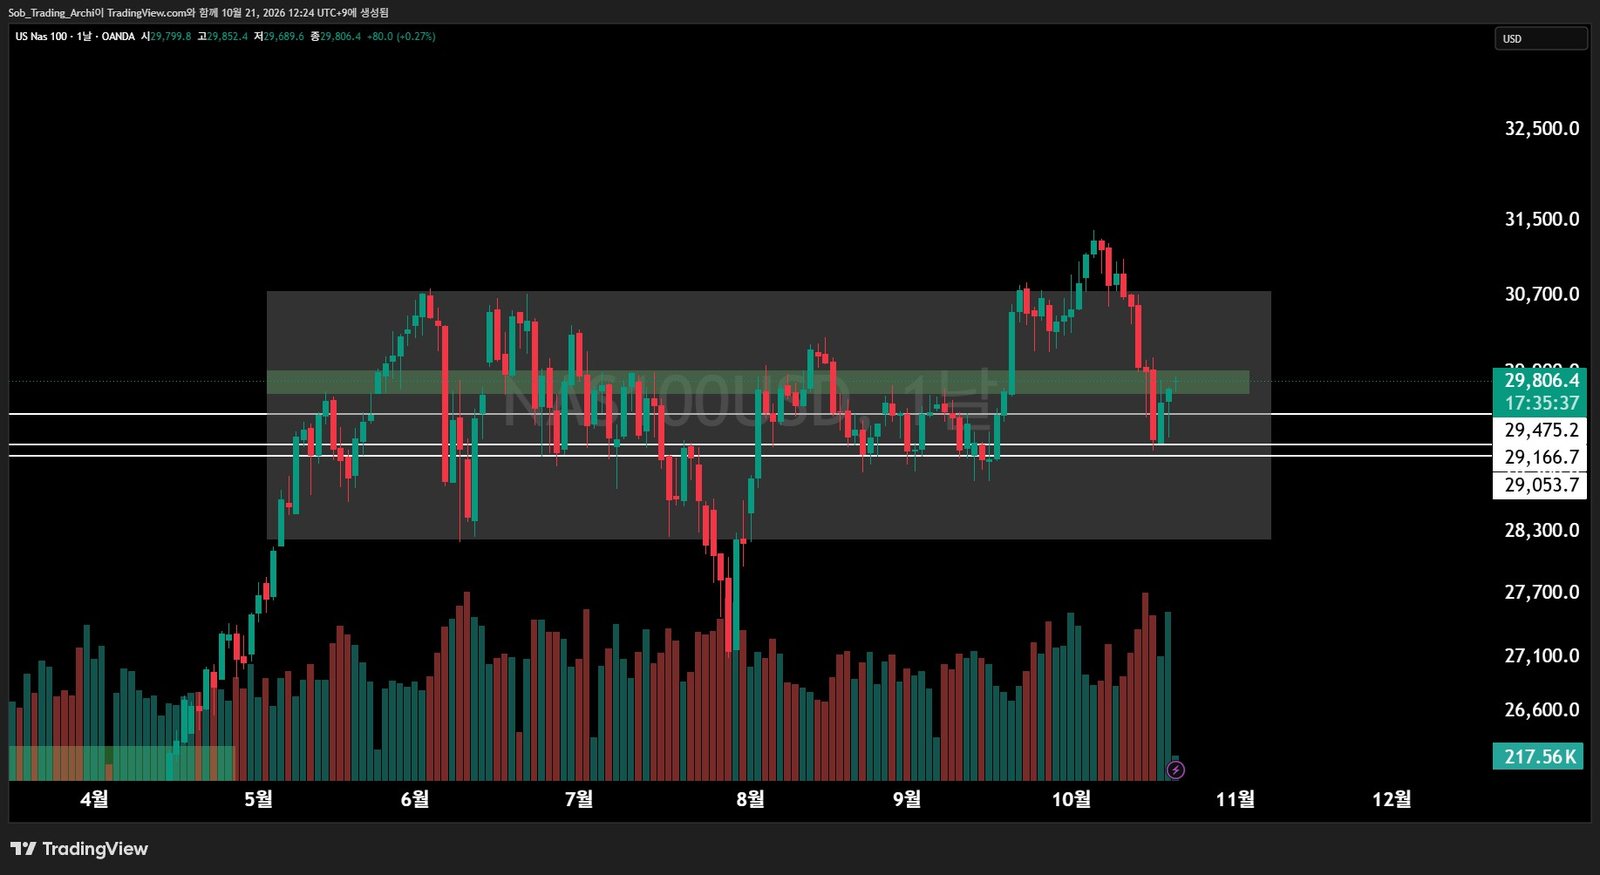This screenshot has width=1600, height=875.
Task: Click the 32,500.0 price axis label
Action: point(1542,128)
